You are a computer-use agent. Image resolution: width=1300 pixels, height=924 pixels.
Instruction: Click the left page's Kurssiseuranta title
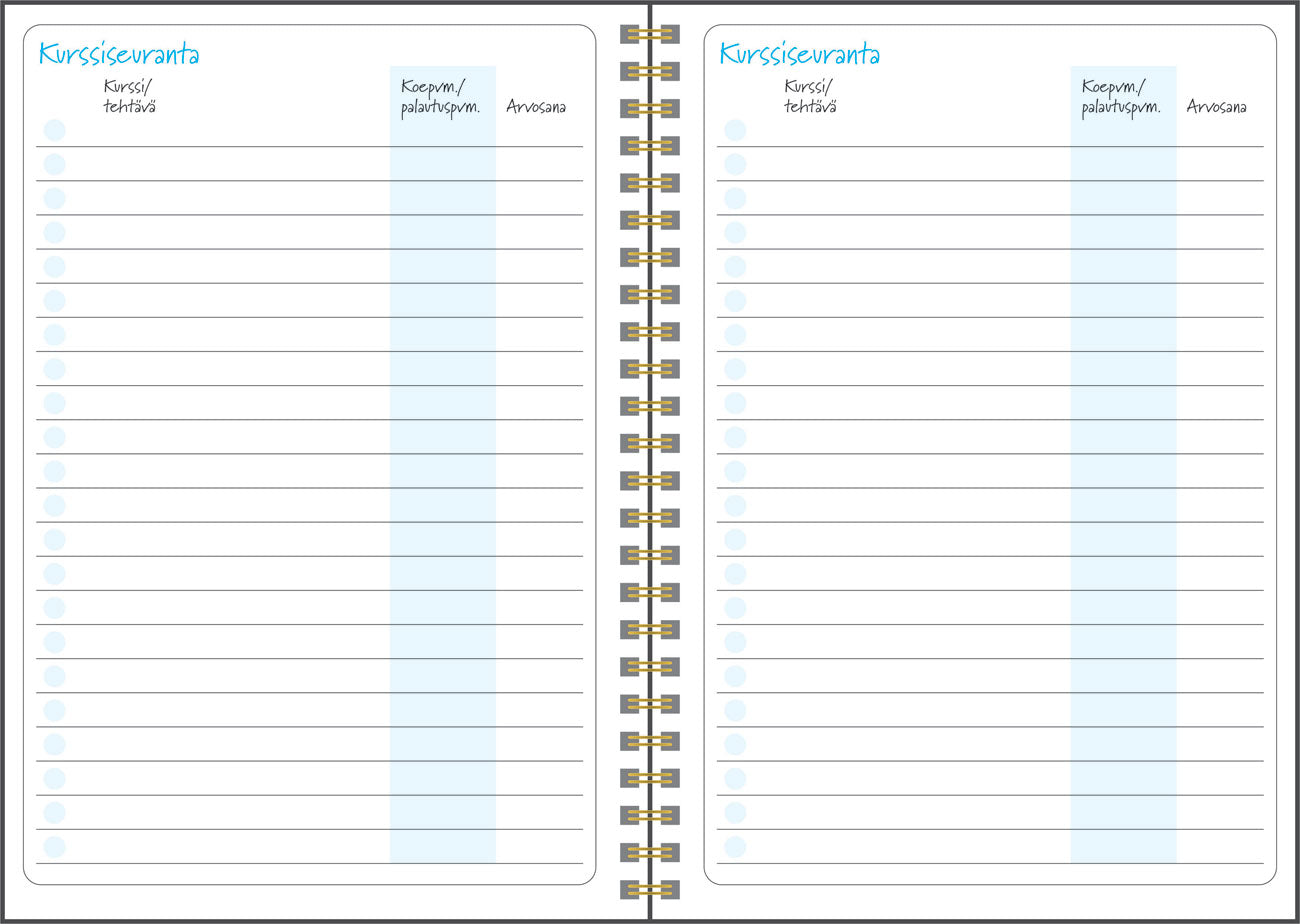coord(119,54)
